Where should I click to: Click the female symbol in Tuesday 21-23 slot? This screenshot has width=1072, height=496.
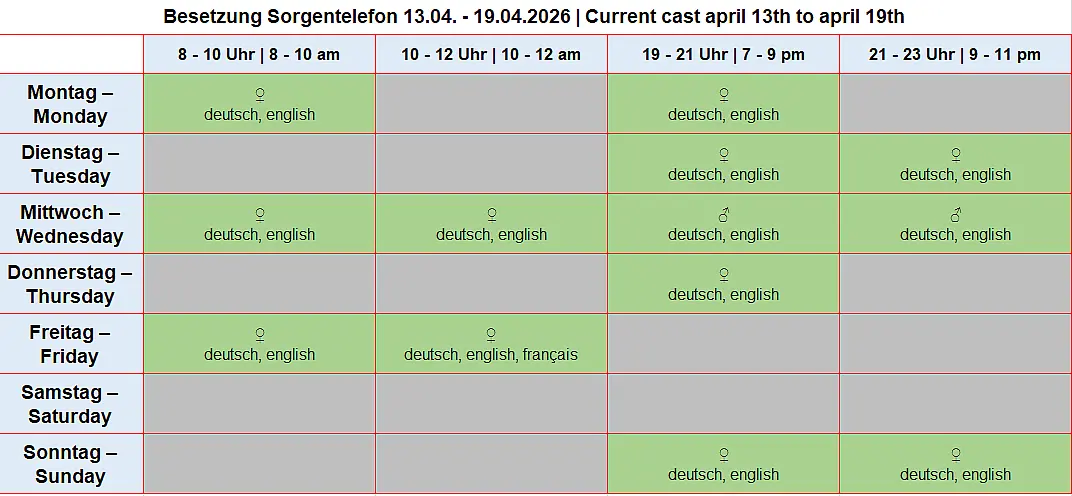point(956,155)
